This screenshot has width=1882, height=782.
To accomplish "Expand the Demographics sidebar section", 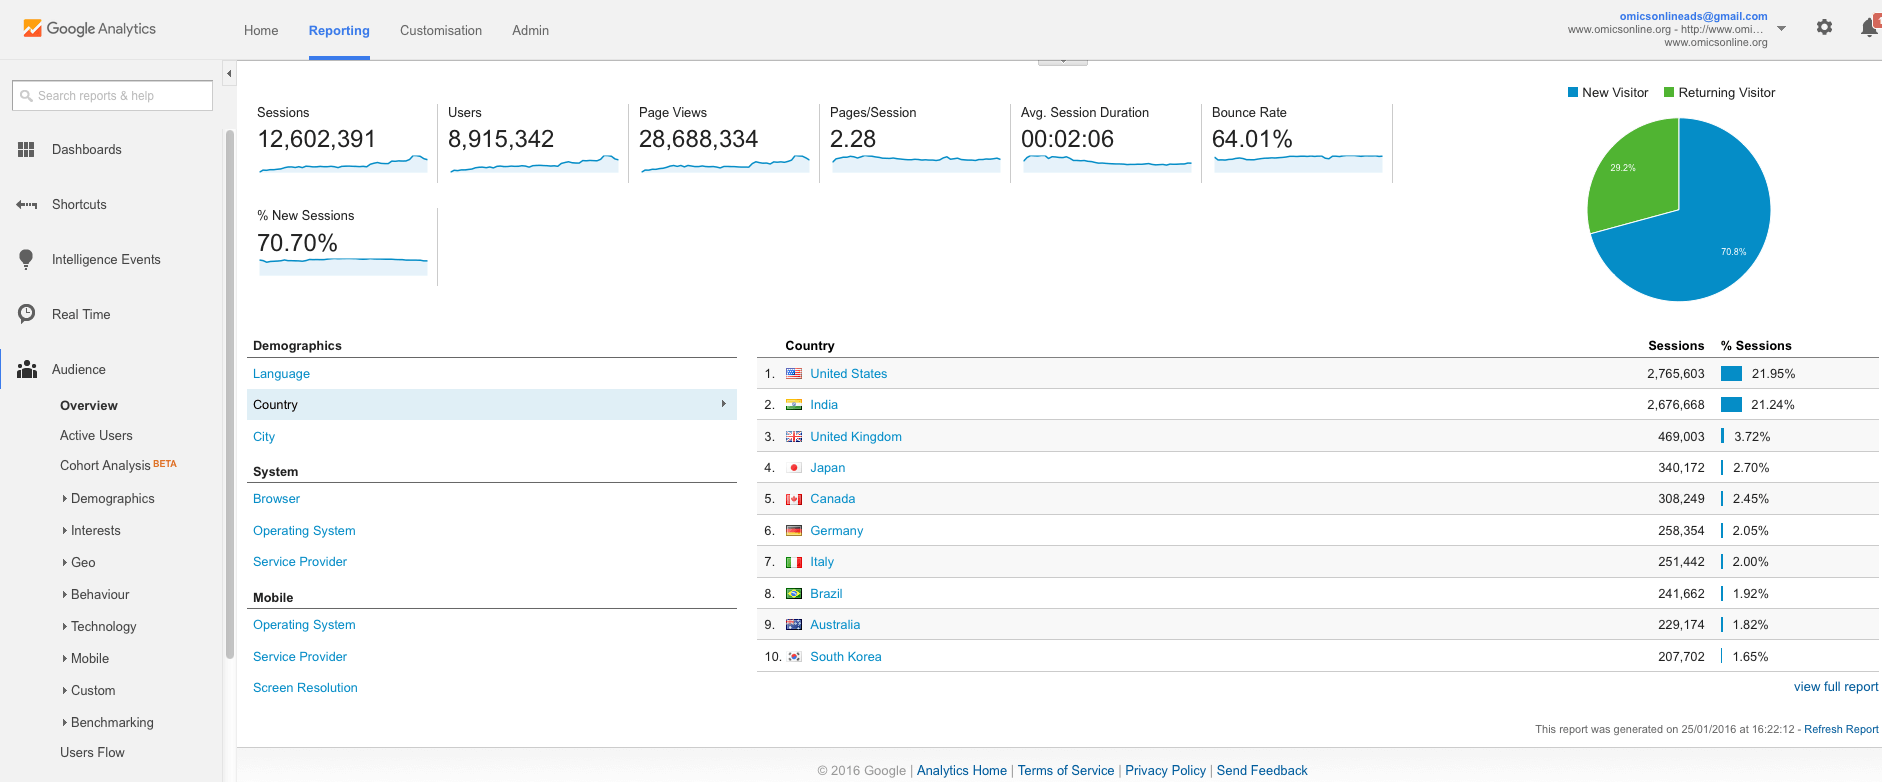I will coord(112,499).
